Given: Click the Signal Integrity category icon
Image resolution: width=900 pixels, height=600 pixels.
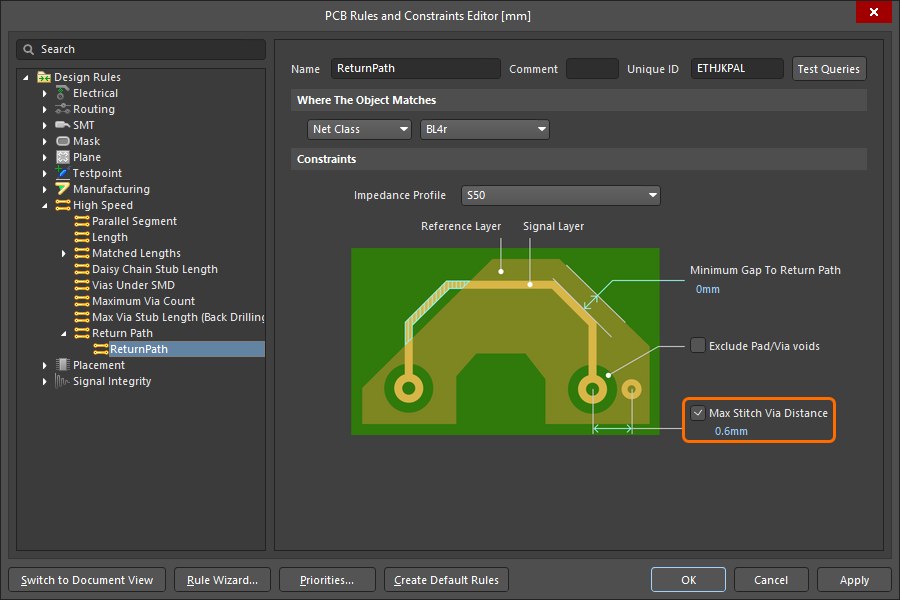Looking at the screenshot, I should click(x=62, y=381).
